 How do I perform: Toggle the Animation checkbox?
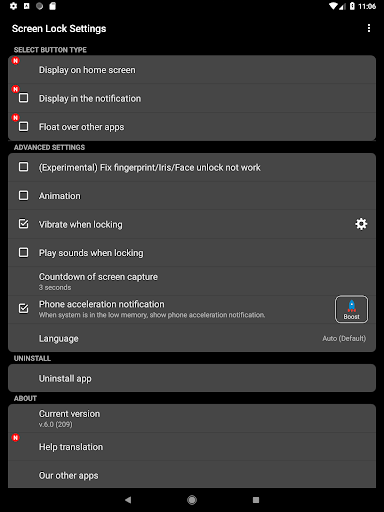coord(23,195)
